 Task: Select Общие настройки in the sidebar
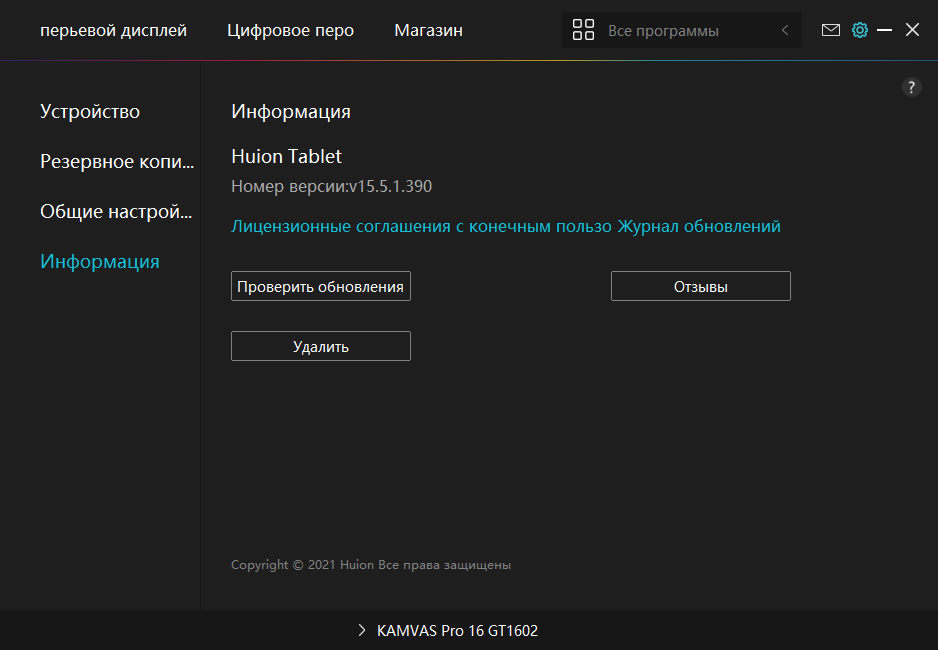[115, 212]
